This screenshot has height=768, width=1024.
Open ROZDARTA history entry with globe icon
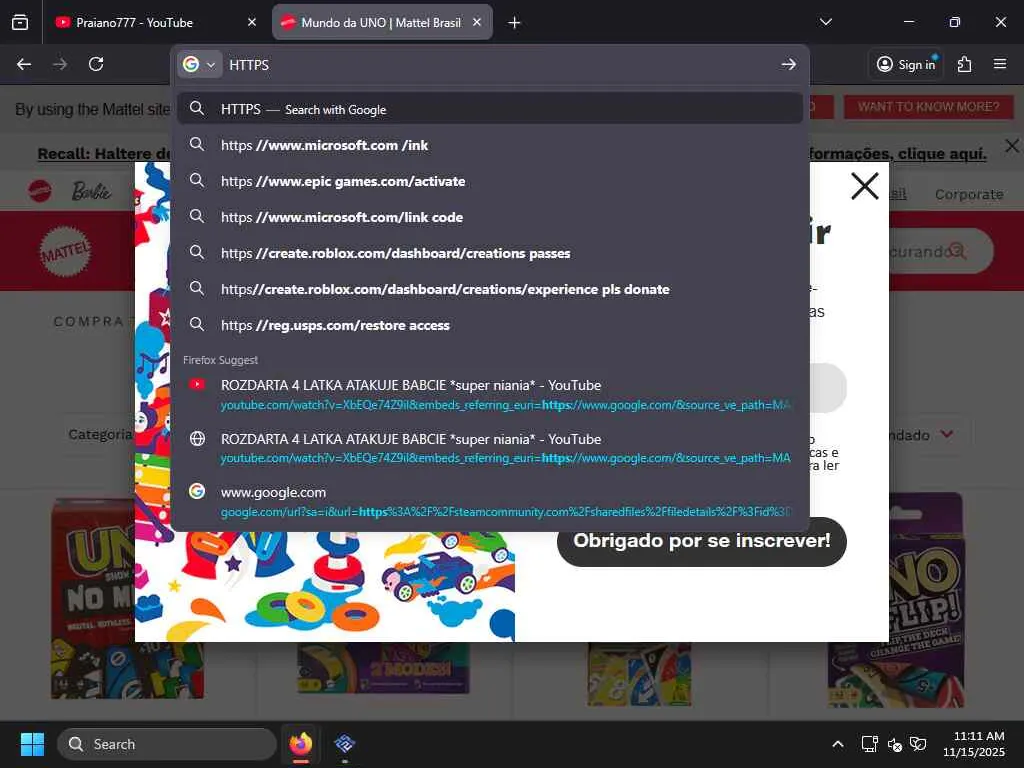click(490, 448)
